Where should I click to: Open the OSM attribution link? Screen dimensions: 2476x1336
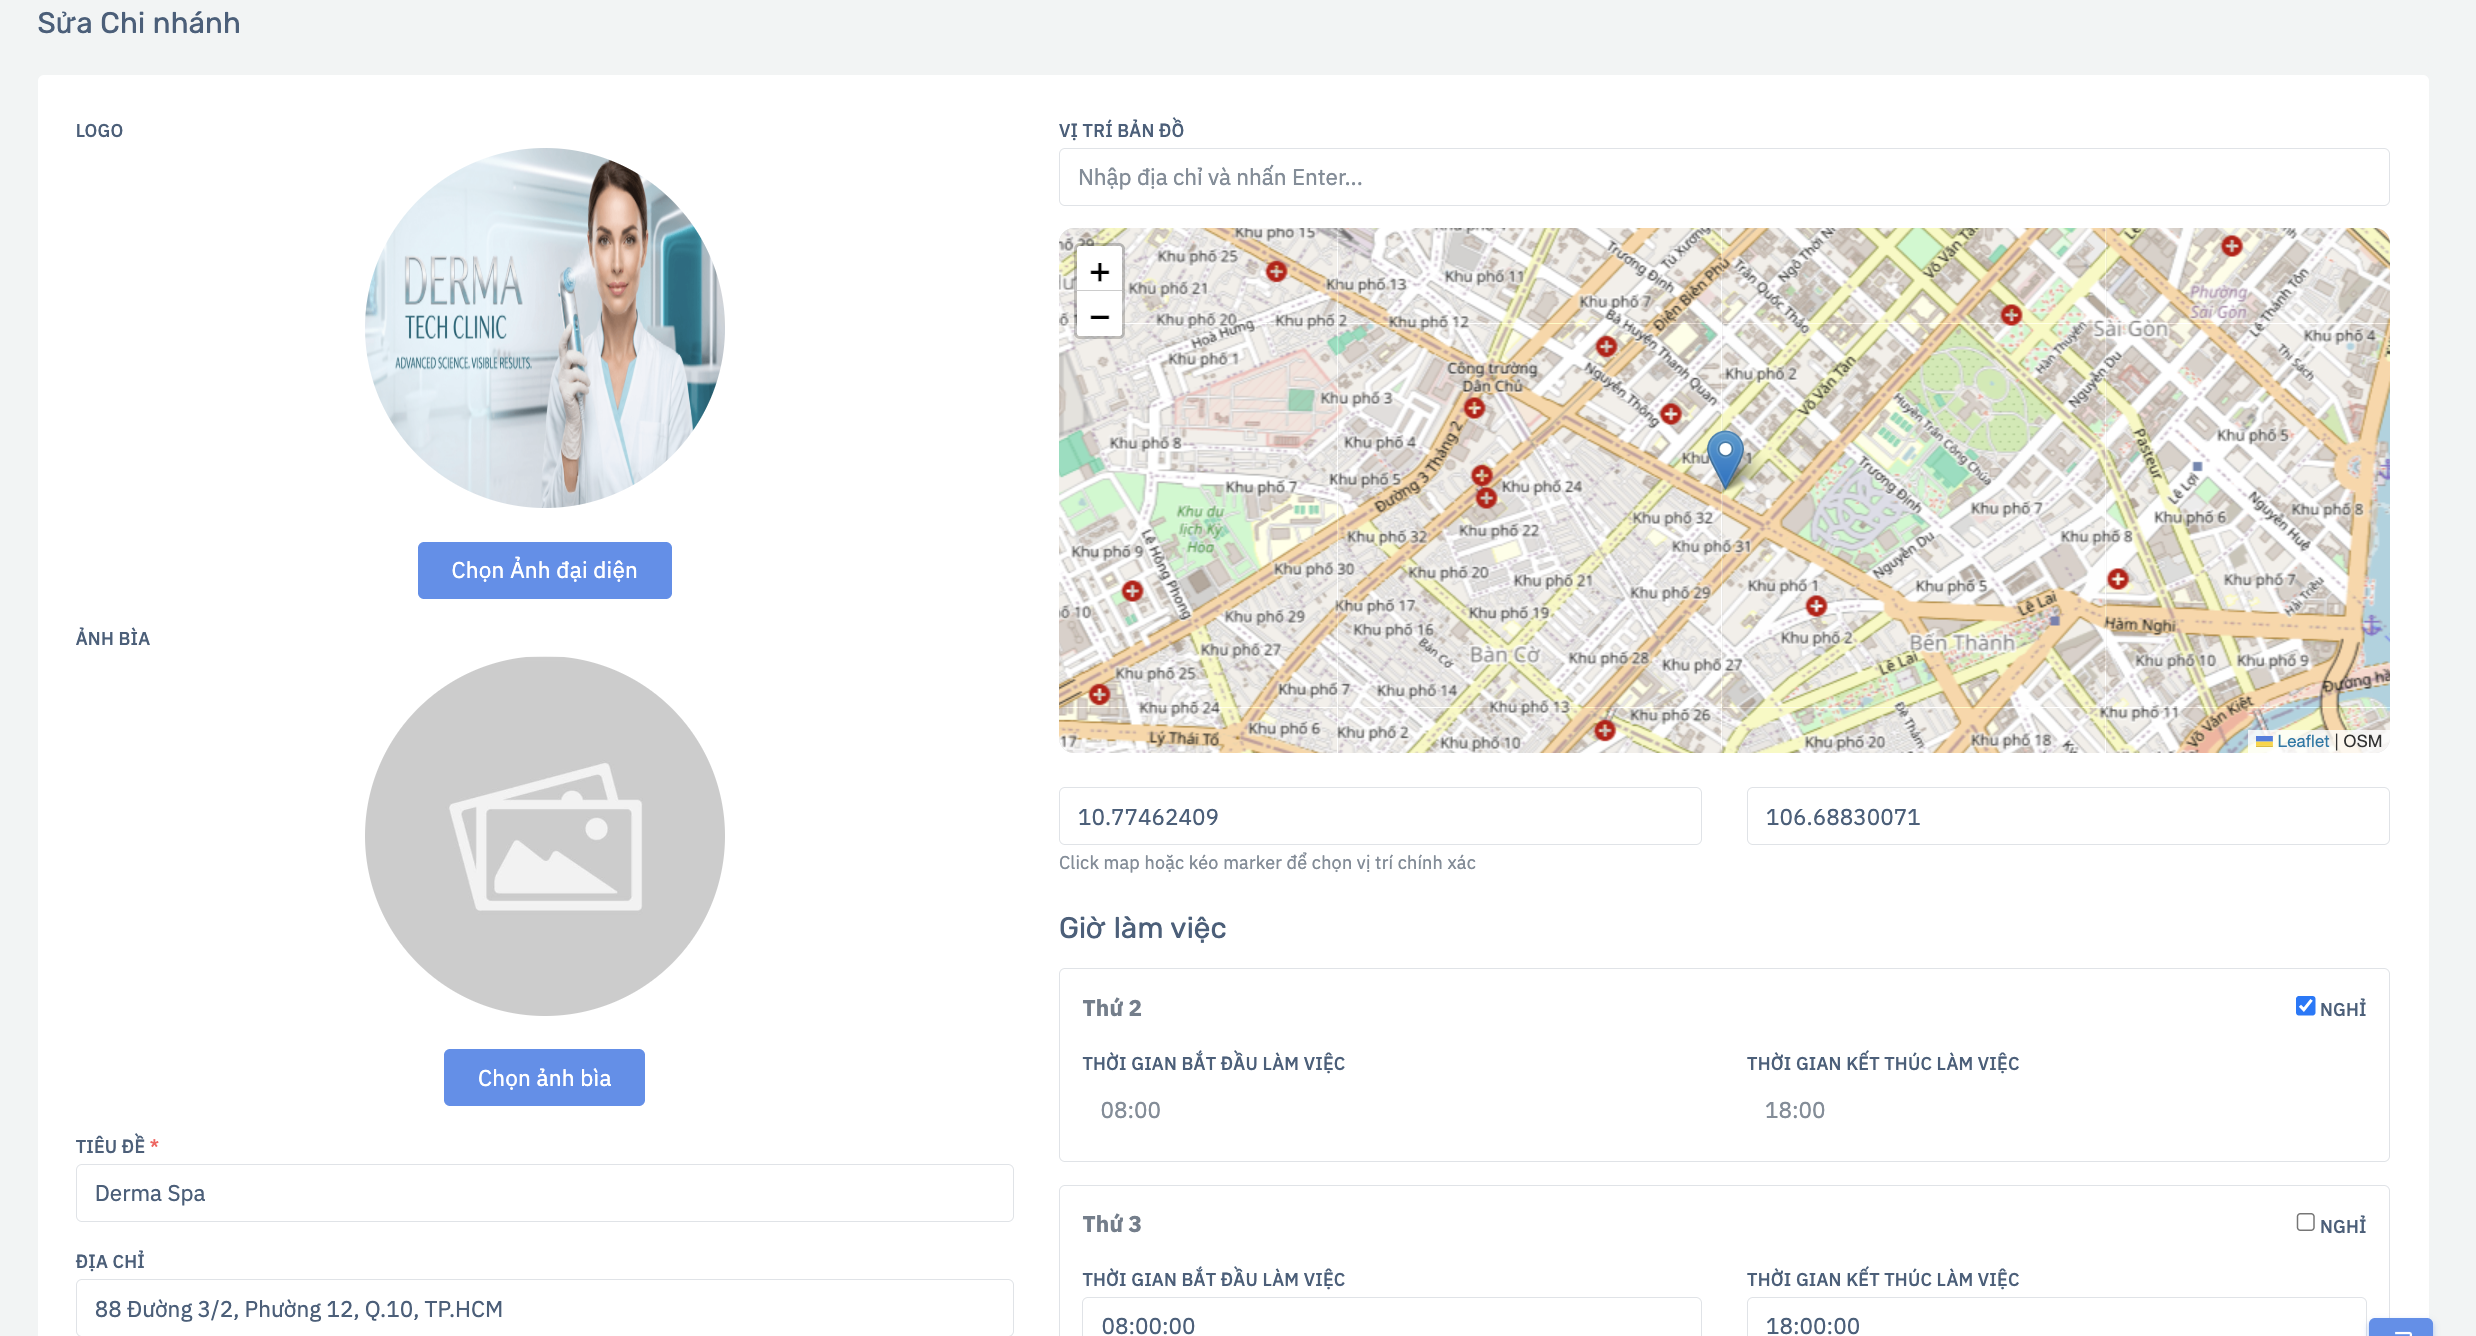(x=2362, y=741)
